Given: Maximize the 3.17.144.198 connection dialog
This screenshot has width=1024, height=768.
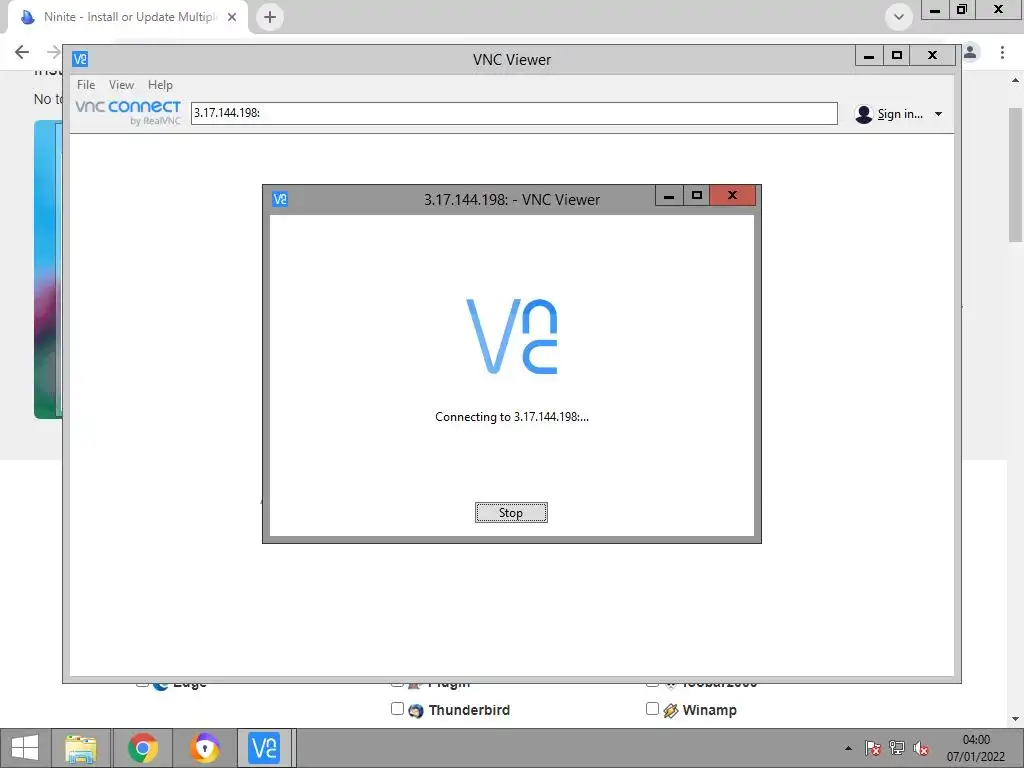Looking at the screenshot, I should pos(697,195).
